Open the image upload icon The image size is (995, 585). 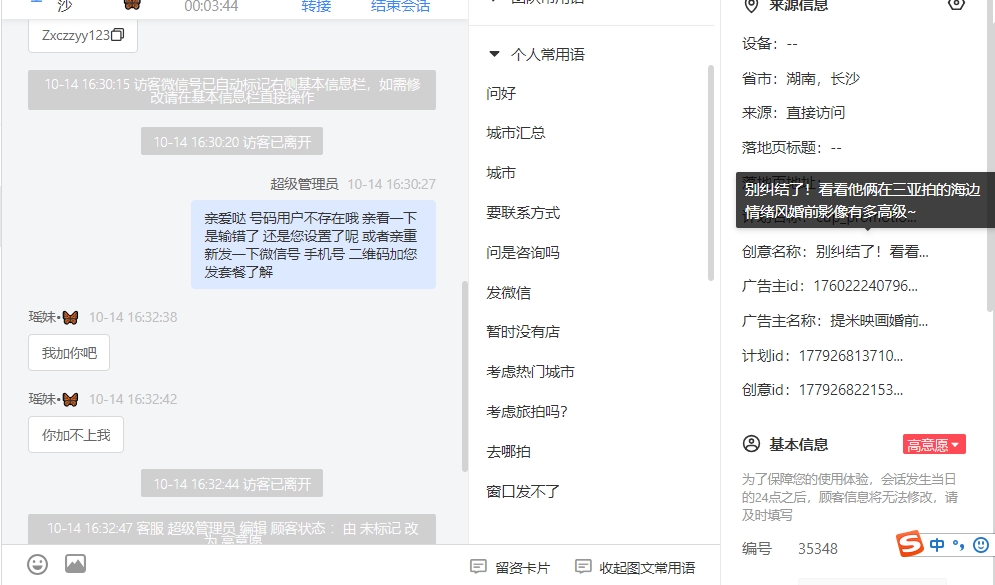[x=75, y=563]
